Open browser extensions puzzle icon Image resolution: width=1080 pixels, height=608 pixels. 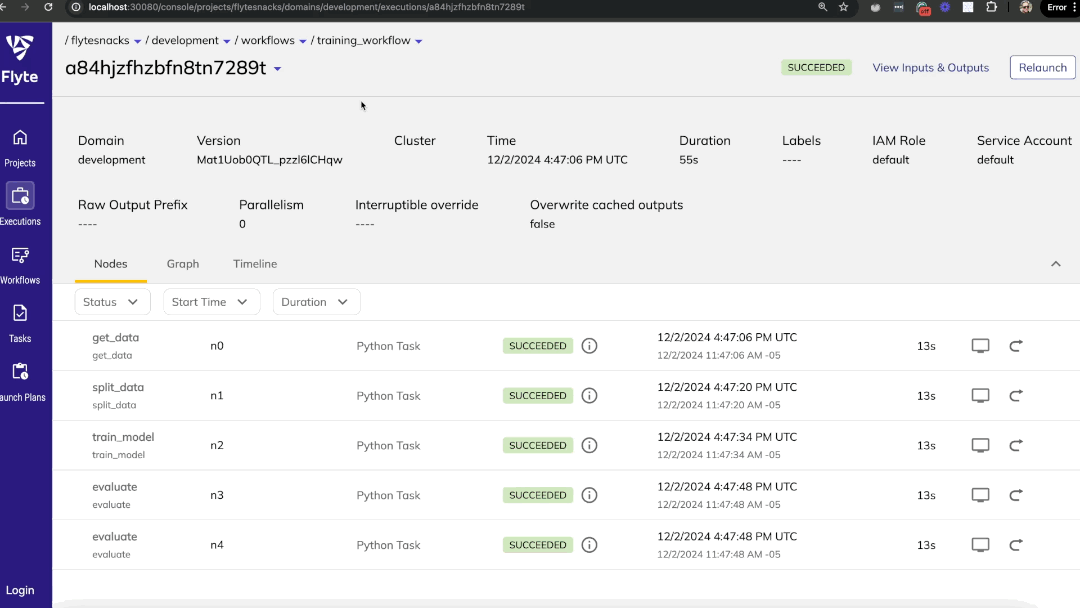point(991,7)
